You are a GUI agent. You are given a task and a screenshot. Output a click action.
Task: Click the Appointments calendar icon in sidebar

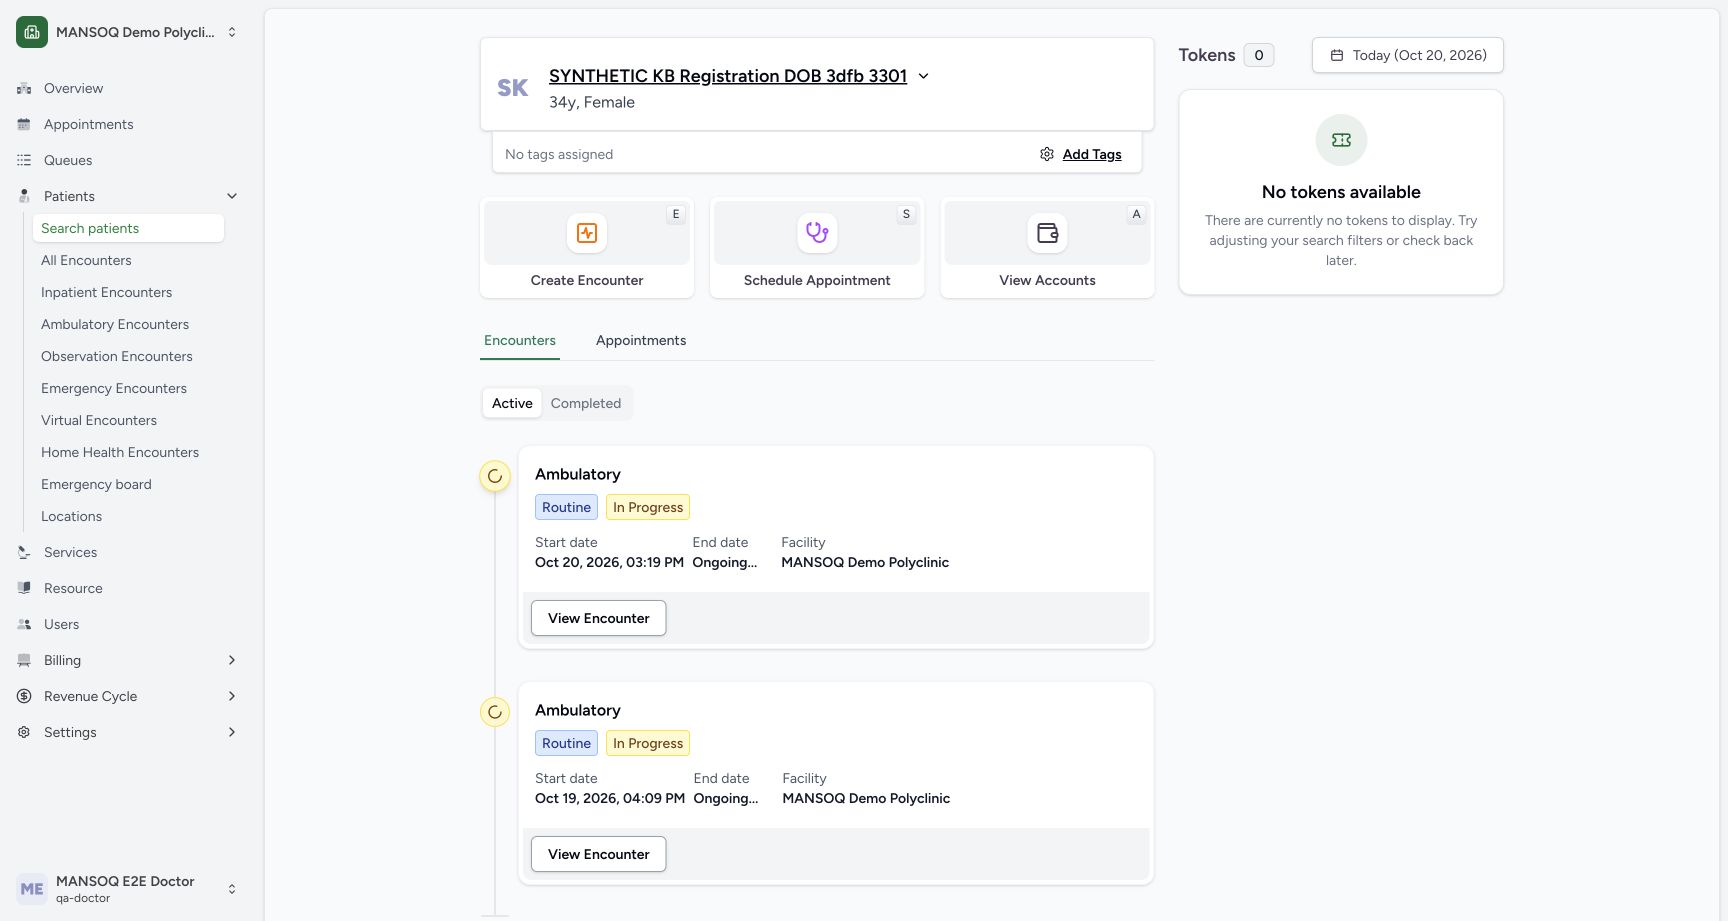pos(24,124)
